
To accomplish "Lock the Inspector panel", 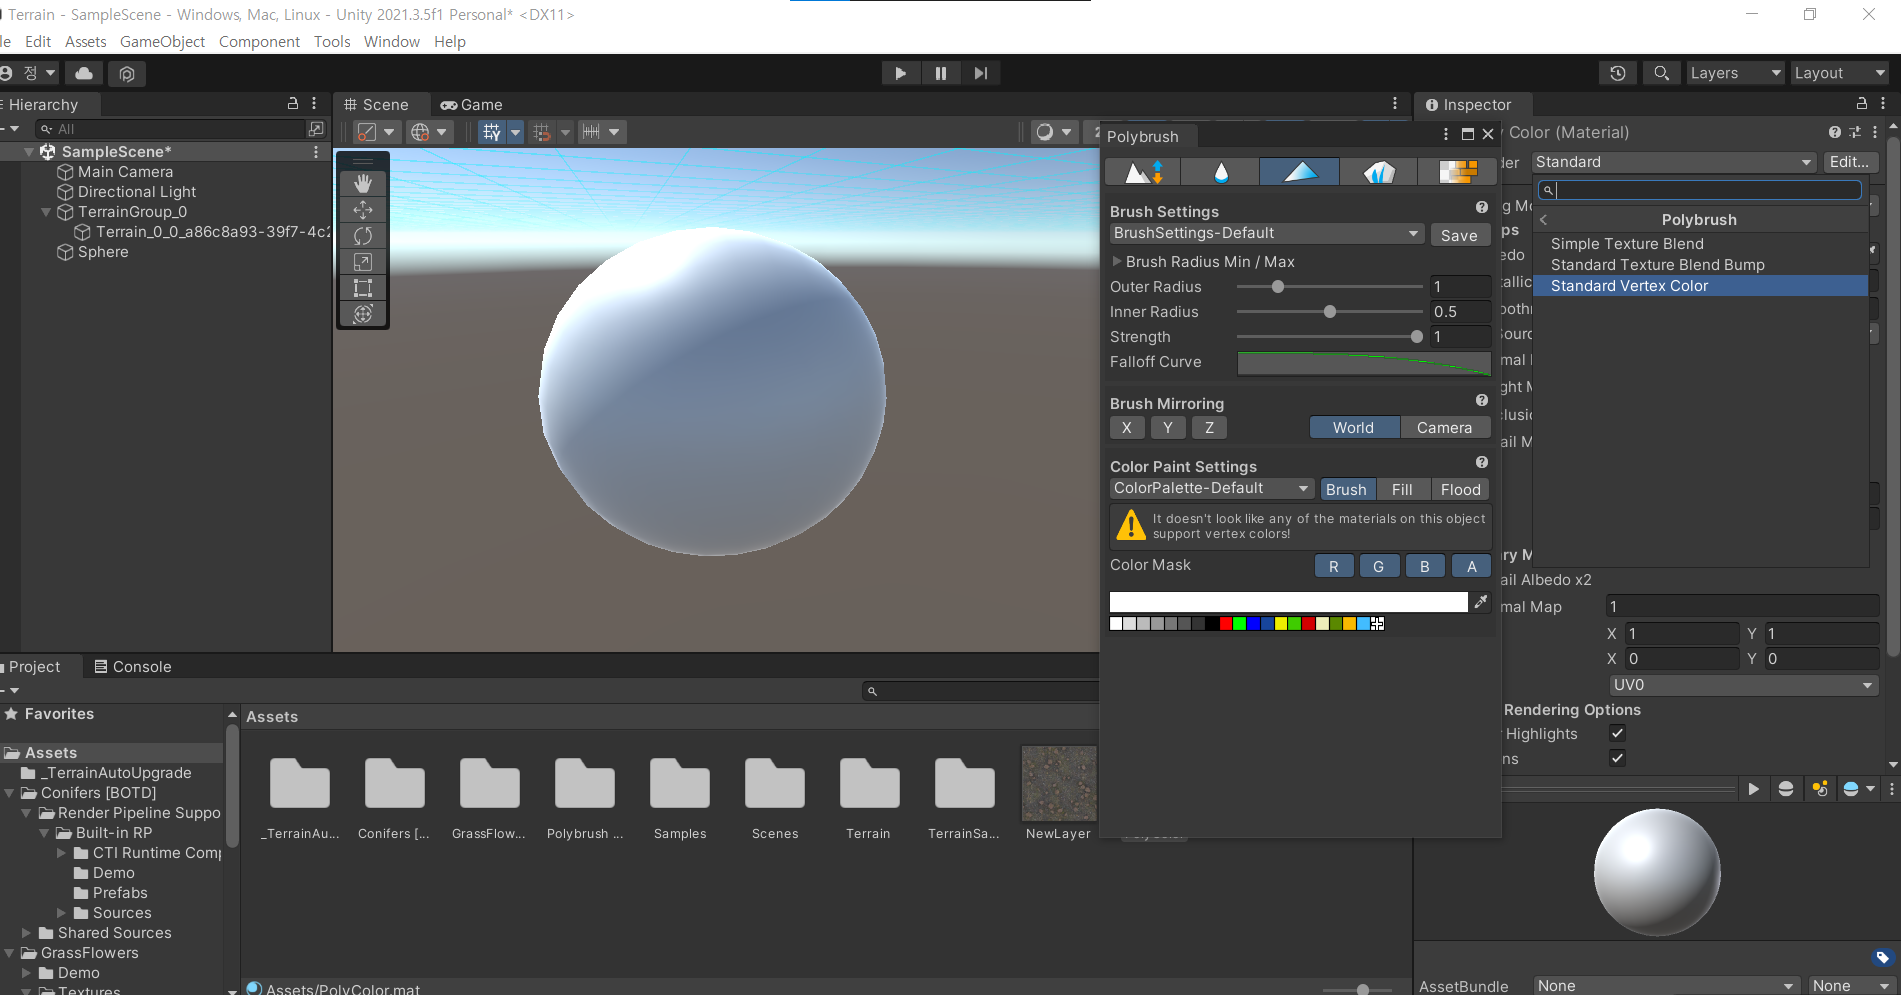I will tap(1862, 103).
